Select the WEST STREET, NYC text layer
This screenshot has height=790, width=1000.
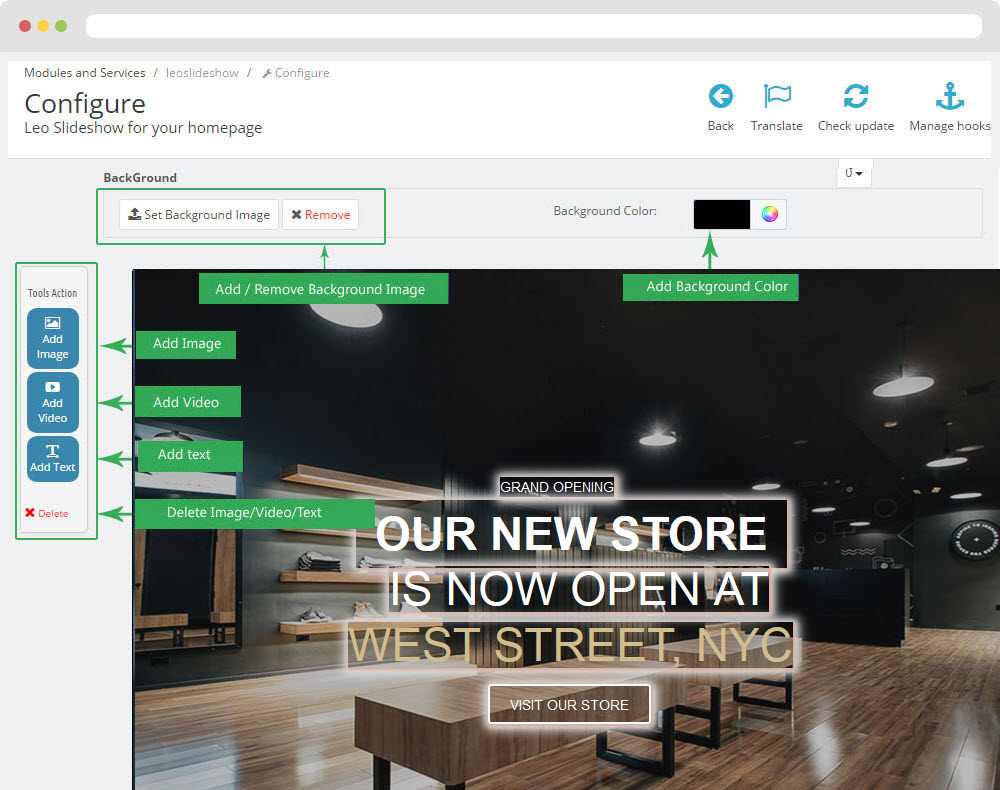(570, 645)
